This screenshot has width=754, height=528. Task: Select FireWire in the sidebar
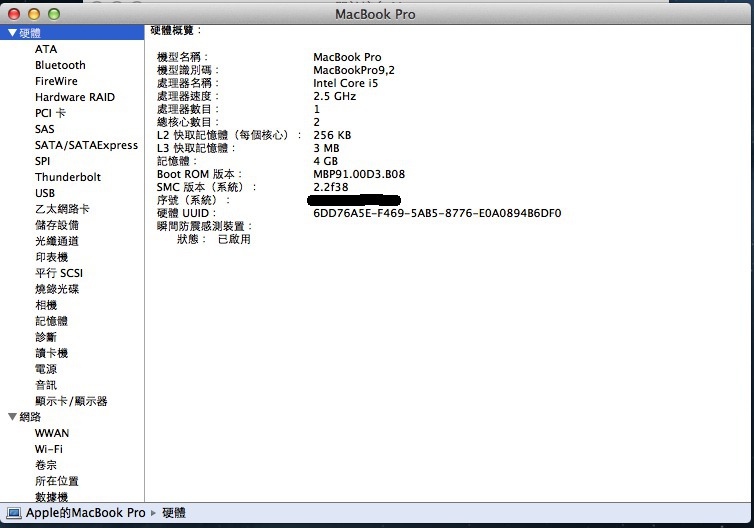pos(56,81)
